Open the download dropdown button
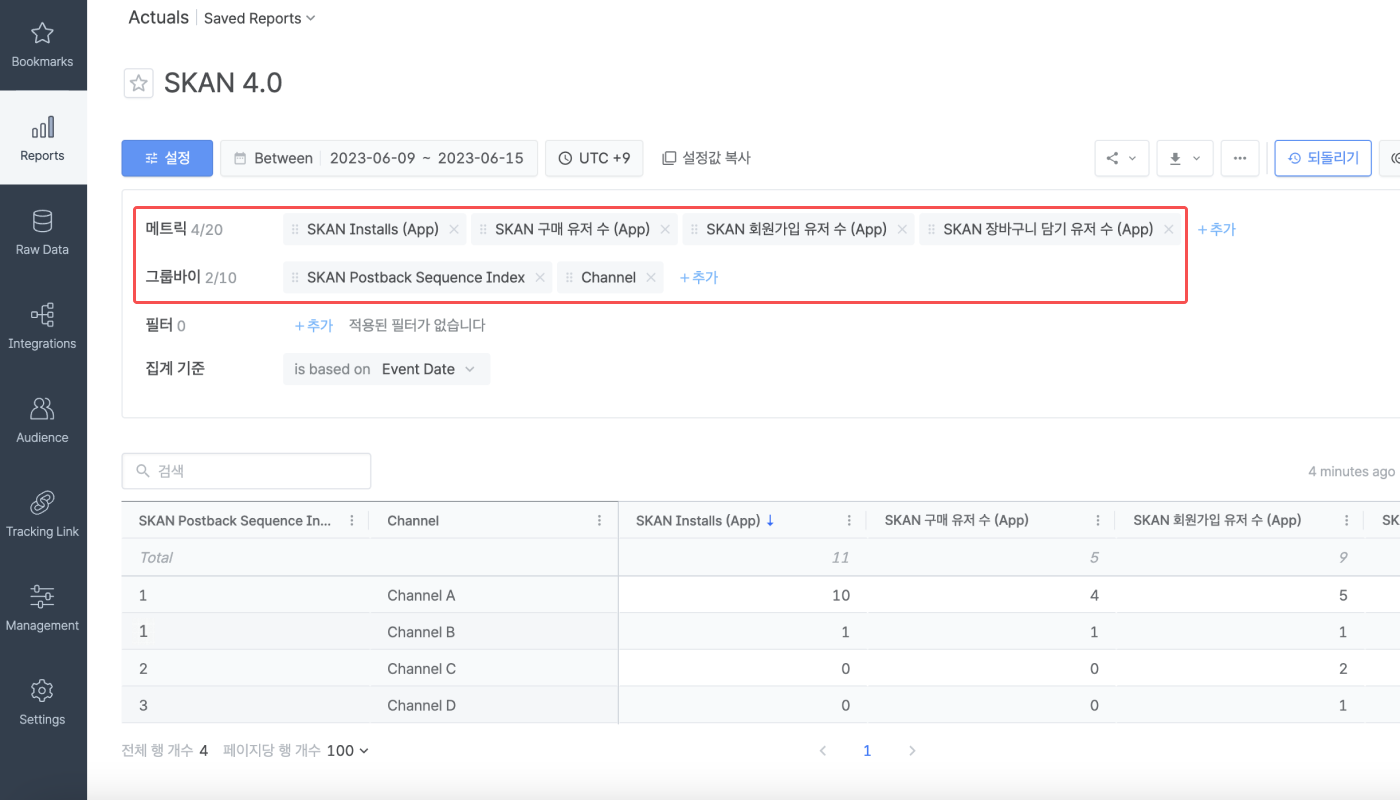The width and height of the screenshot is (1400, 800). pos(1185,158)
